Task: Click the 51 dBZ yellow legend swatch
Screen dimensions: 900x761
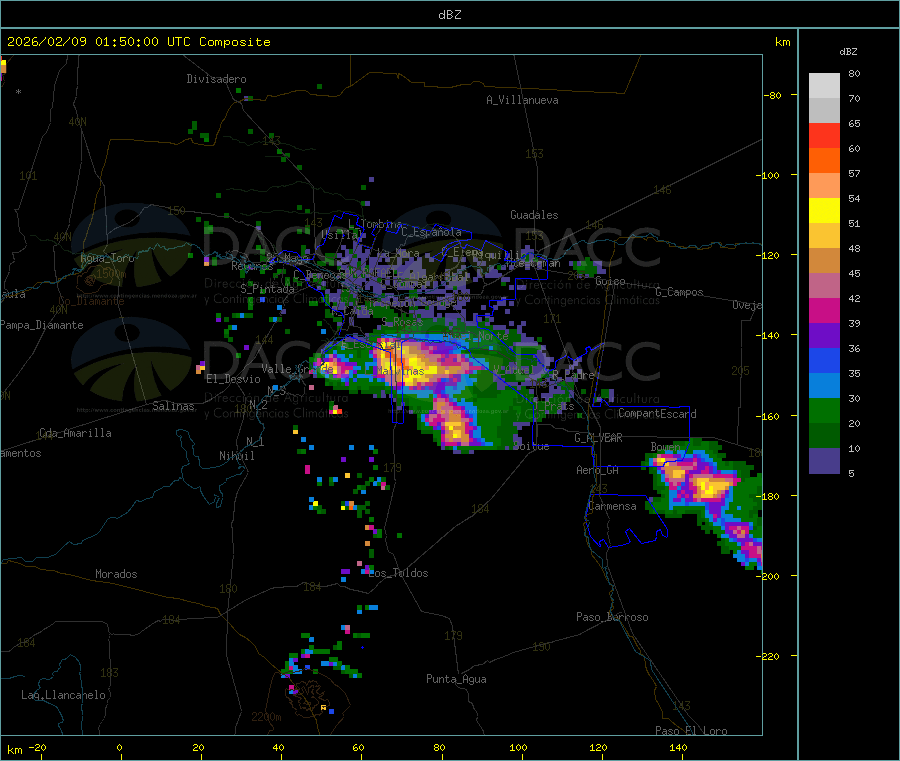Action: point(824,211)
